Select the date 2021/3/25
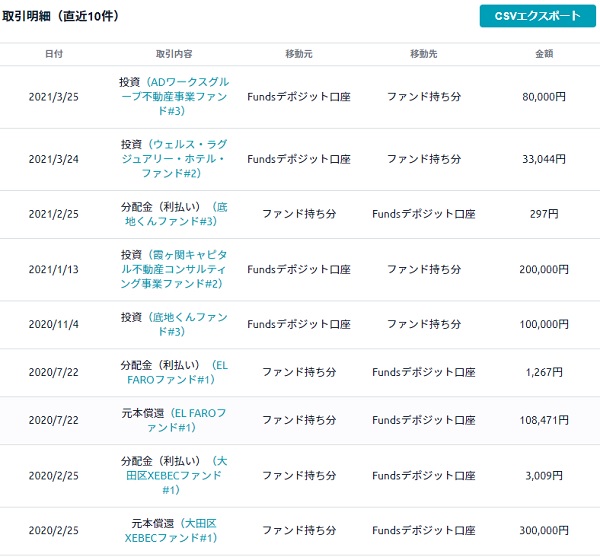Screen dimensions: 600x557 click(54, 97)
